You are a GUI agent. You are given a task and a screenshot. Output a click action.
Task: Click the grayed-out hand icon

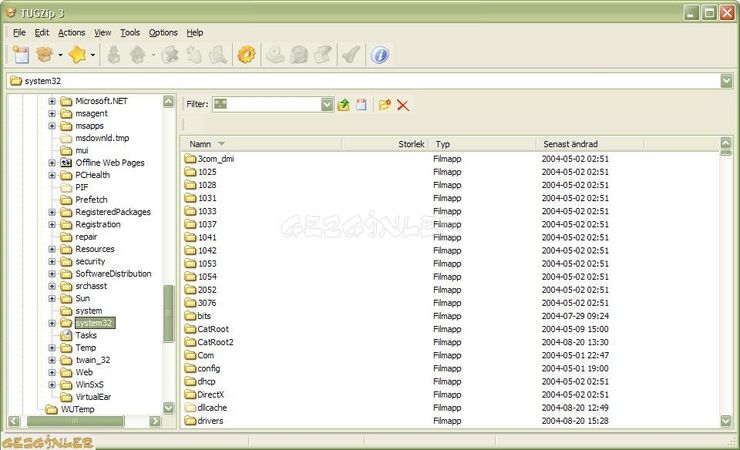(193, 55)
